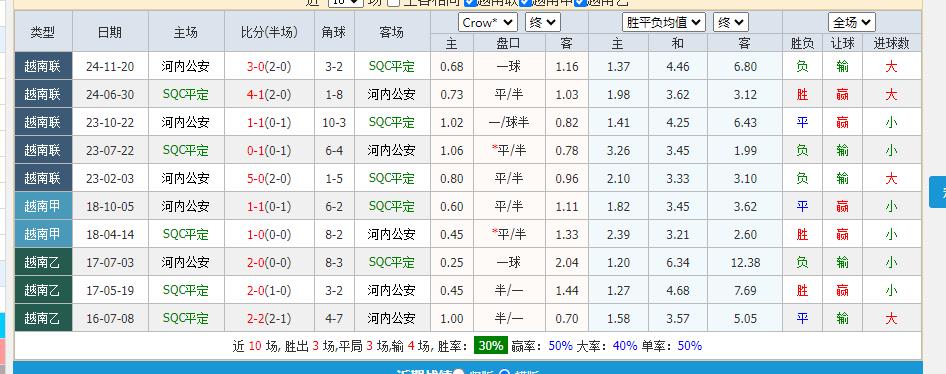Click home team 河内公安 in the 18-10-05 row
The image size is (946, 374).
click(186, 206)
